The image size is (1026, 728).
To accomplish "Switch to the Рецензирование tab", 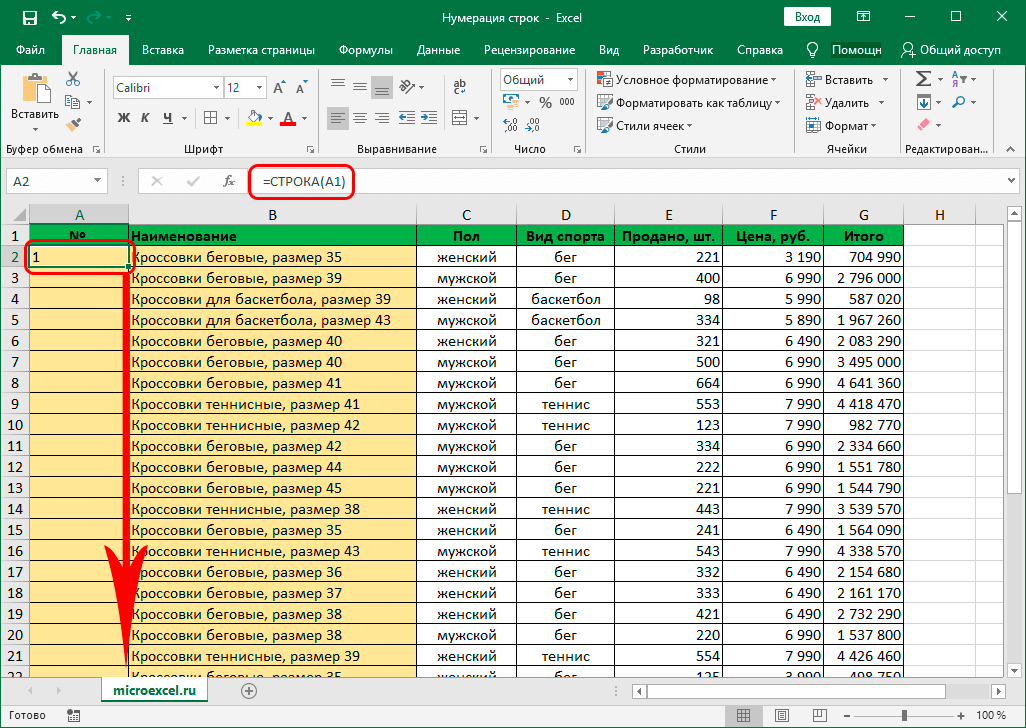I will point(529,50).
